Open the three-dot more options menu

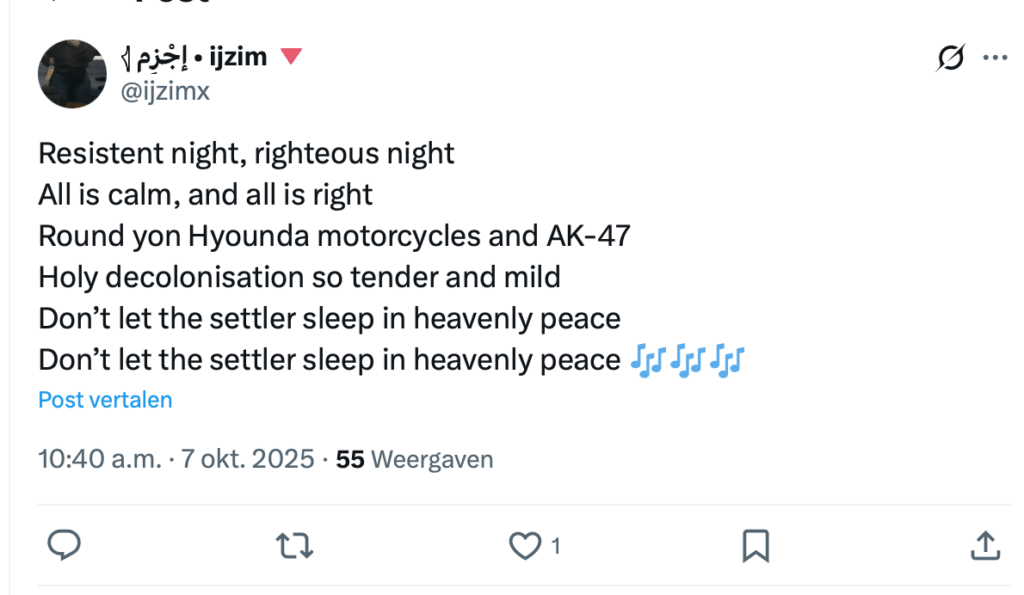(995, 58)
